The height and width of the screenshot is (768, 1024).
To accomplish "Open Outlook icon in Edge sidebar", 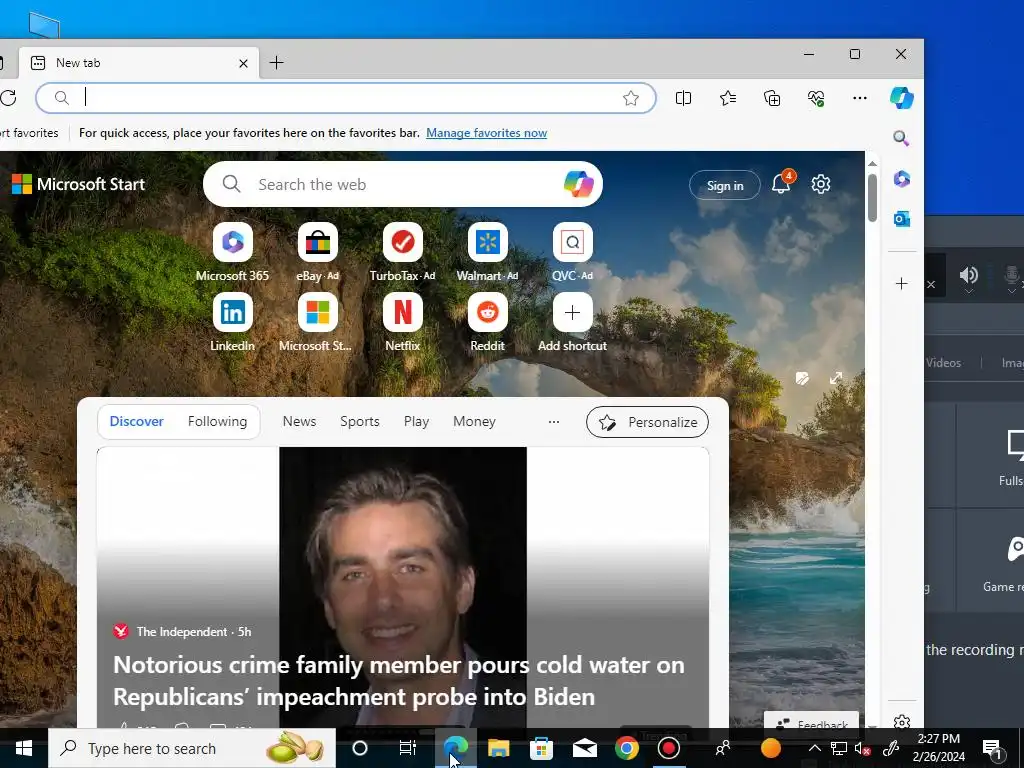I will [x=902, y=219].
